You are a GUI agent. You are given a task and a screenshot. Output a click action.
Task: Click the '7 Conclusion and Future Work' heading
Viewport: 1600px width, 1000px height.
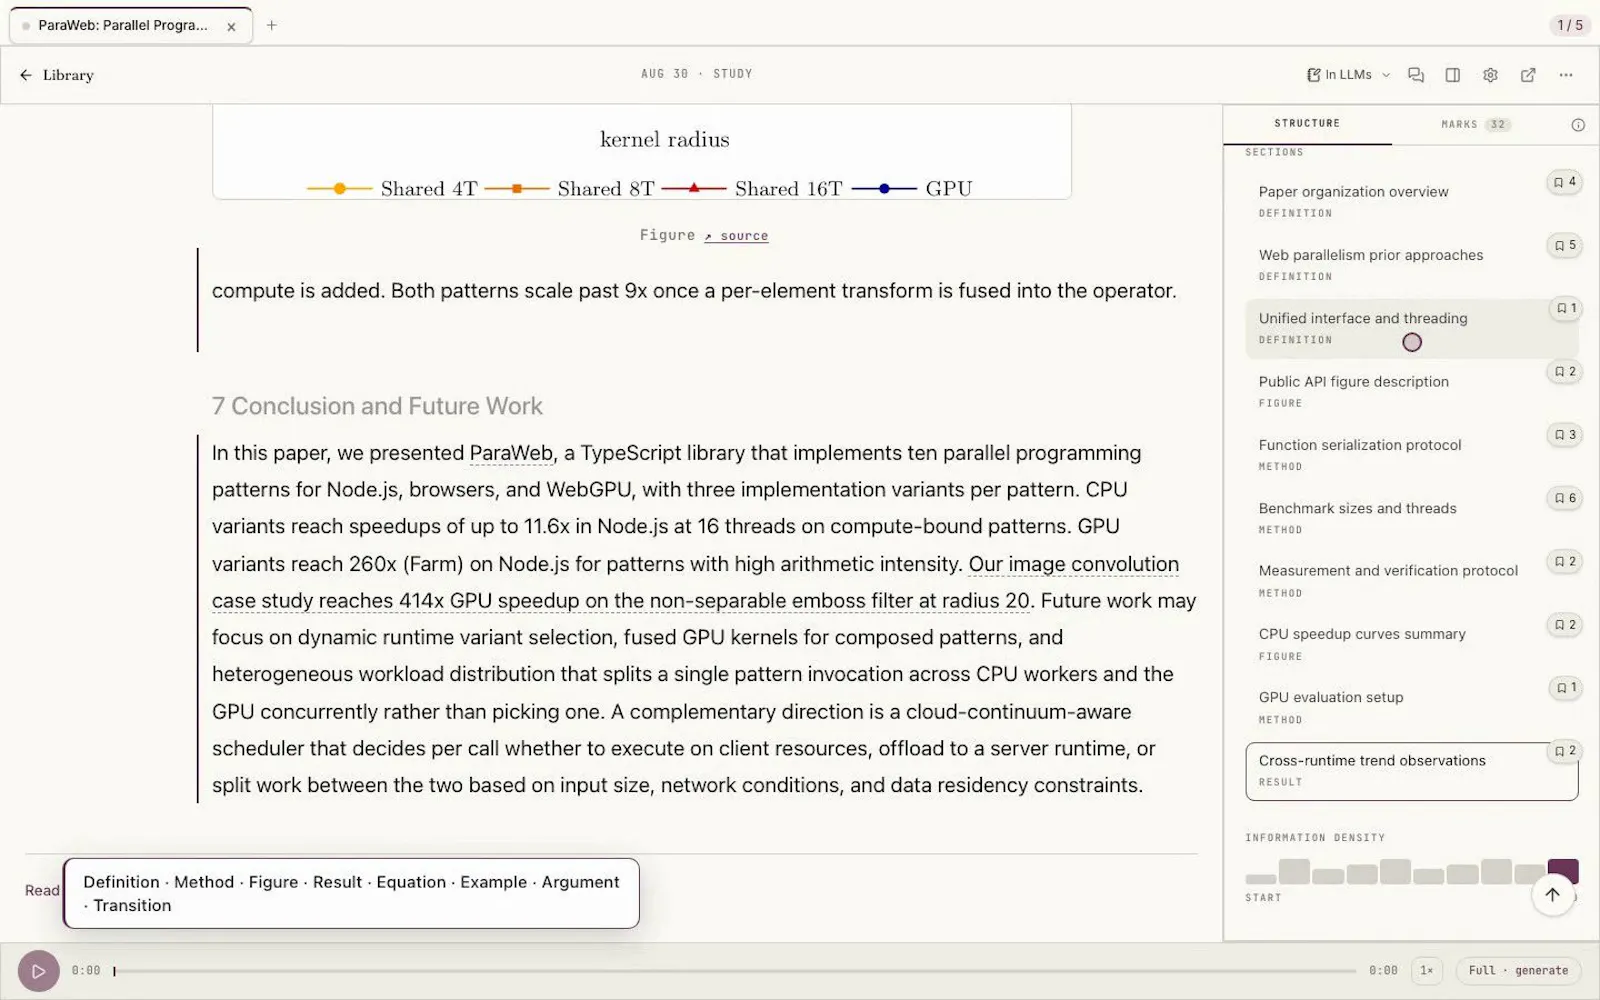(377, 406)
